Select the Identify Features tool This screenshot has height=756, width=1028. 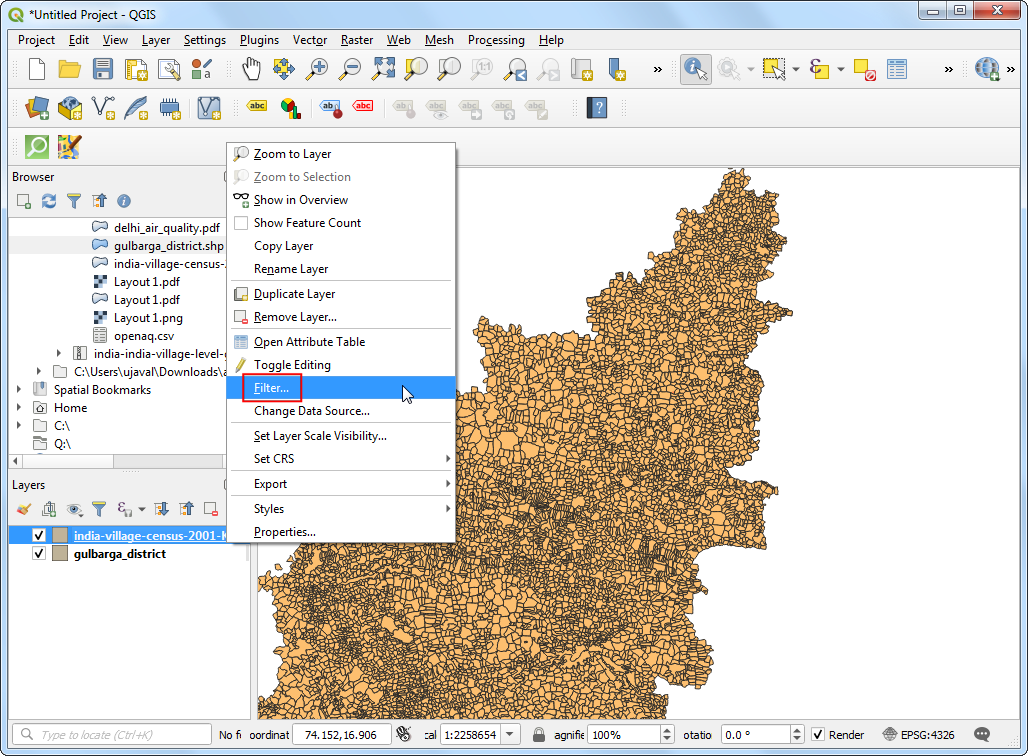click(696, 69)
